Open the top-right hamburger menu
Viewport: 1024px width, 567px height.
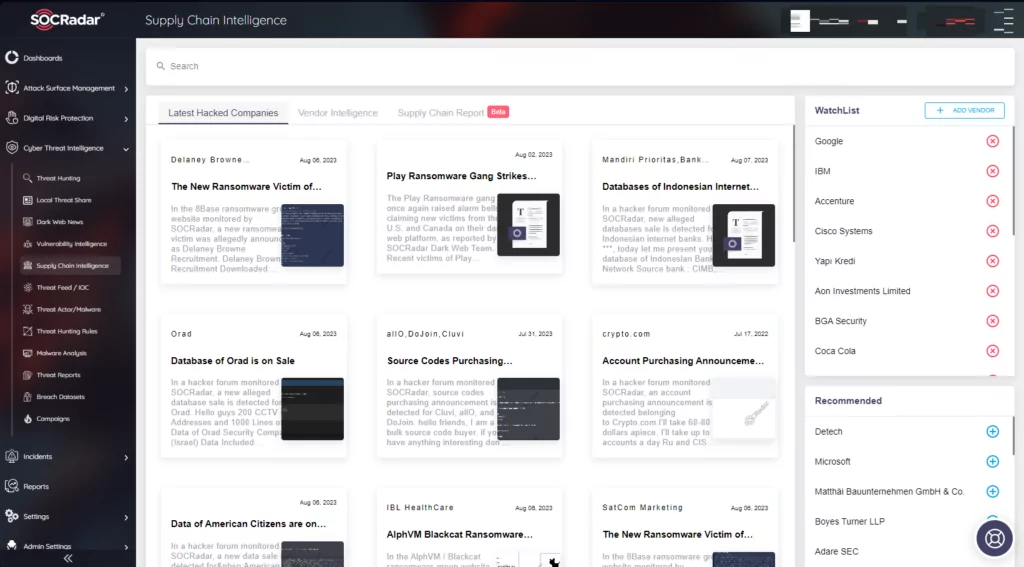pos(1003,20)
